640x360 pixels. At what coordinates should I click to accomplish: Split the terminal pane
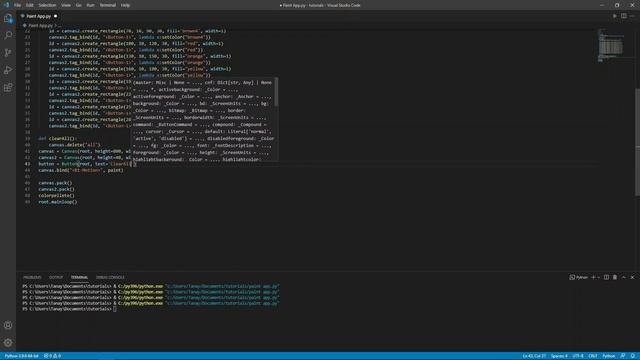pyautogui.click(x=606, y=277)
